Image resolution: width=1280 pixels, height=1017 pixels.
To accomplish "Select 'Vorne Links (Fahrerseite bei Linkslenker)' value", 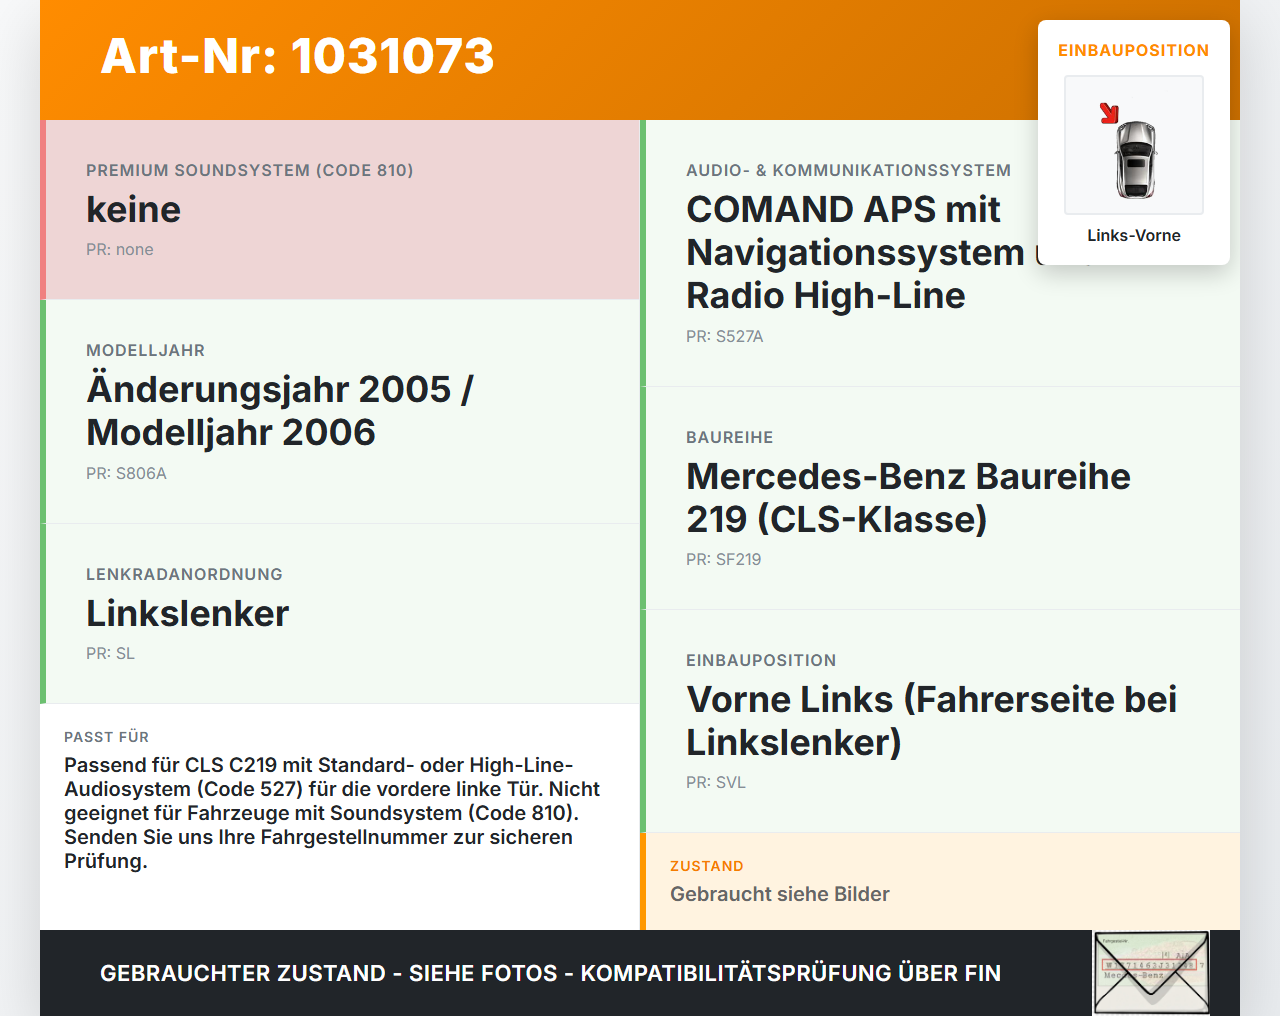I will click(x=931, y=720).
